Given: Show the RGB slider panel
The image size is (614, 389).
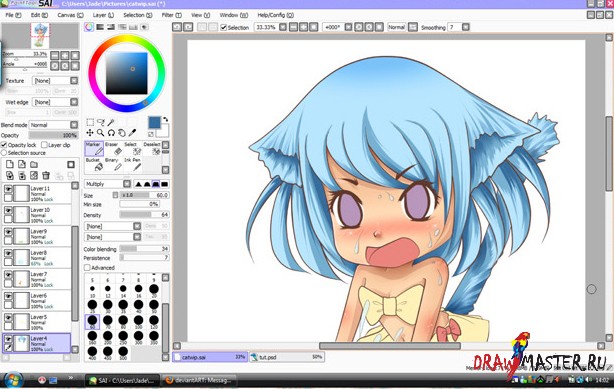Looking at the screenshot, I should click(100, 27).
